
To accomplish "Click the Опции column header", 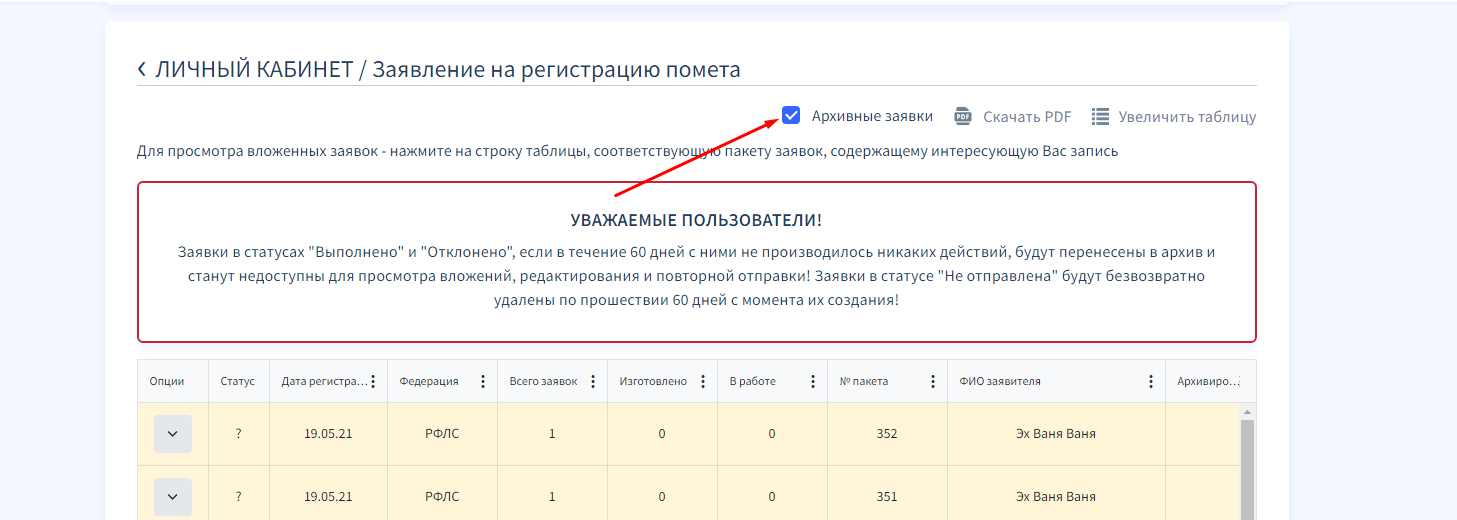I will (x=167, y=381).
